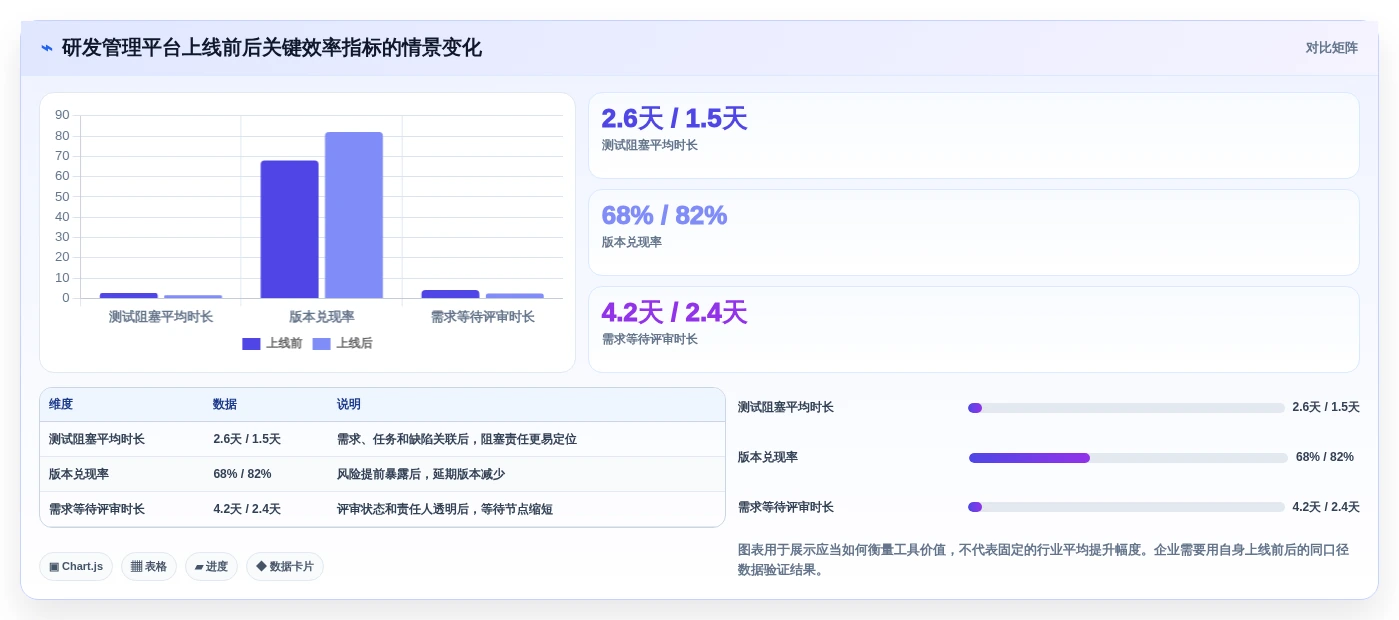Click the 进度 tag chip

211,566
